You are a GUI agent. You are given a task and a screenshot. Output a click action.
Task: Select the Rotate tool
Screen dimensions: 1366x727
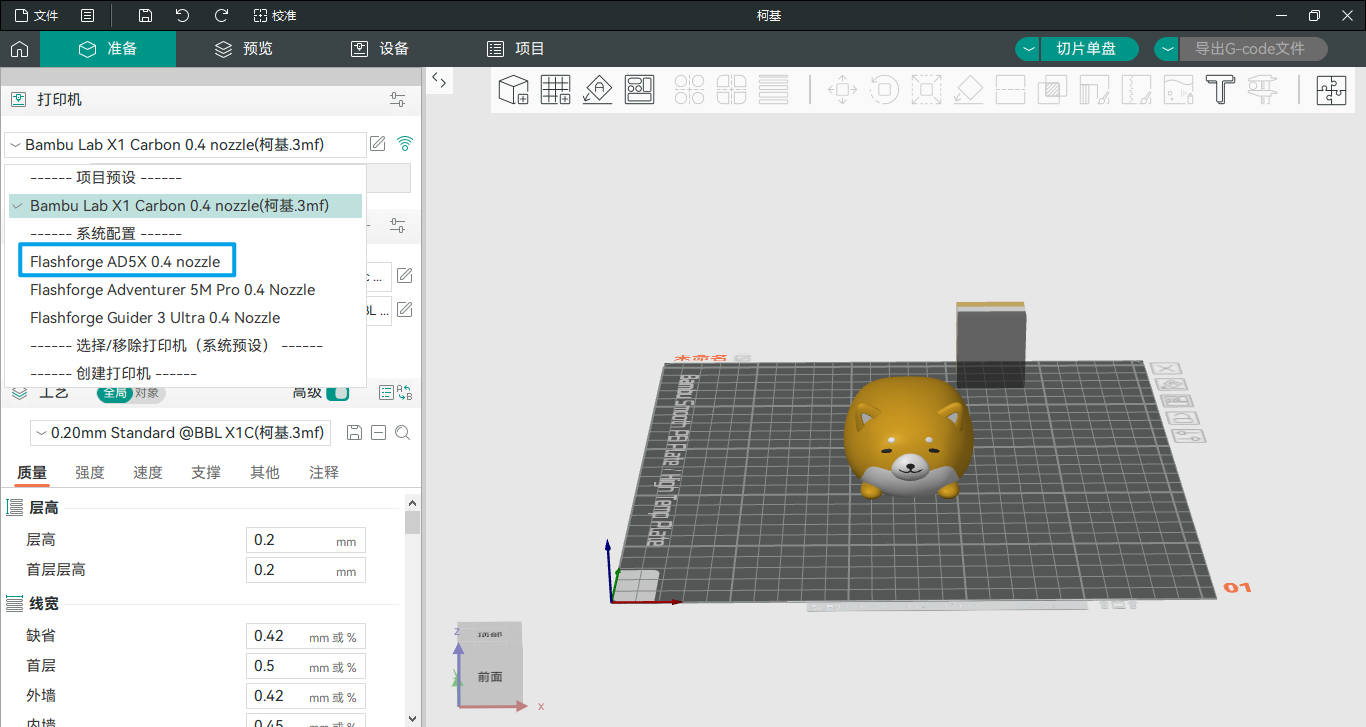pos(884,90)
